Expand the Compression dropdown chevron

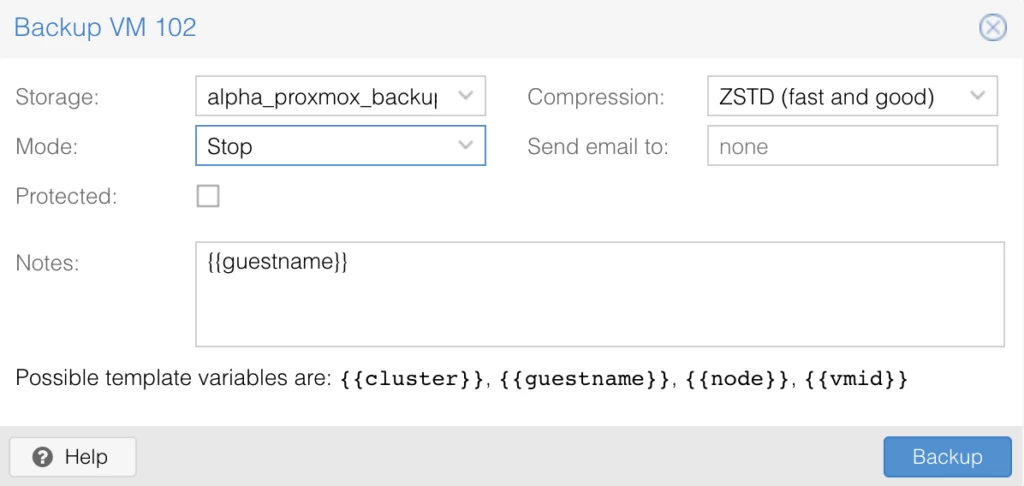click(977, 97)
